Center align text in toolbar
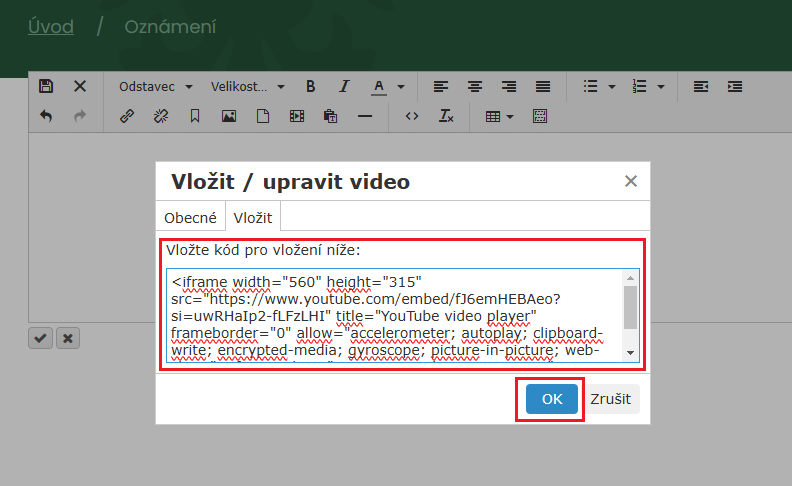Image resolution: width=792 pixels, height=486 pixels. [475, 87]
